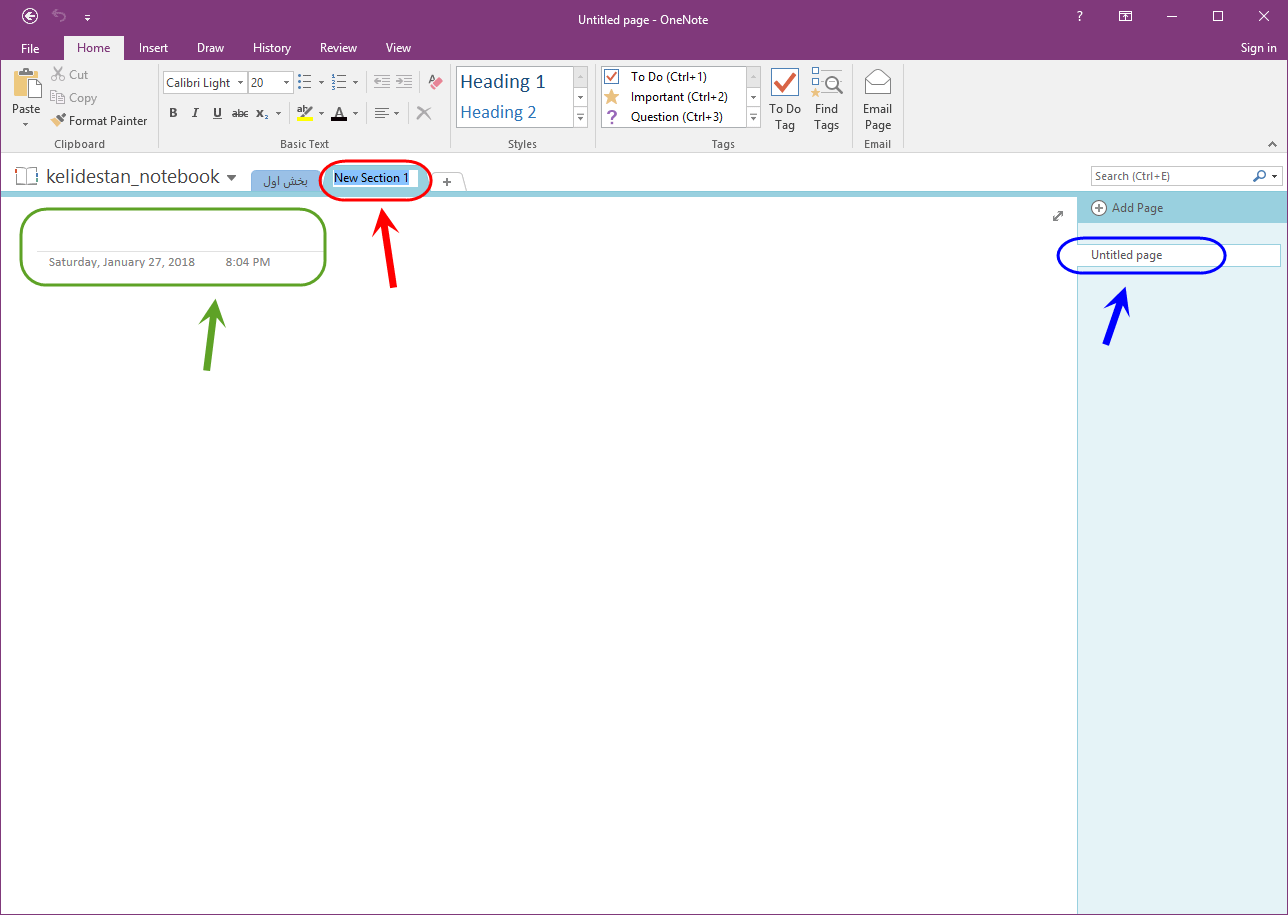Expand the numbering library dropdown arrow
The width and height of the screenshot is (1288, 915).
[355, 83]
